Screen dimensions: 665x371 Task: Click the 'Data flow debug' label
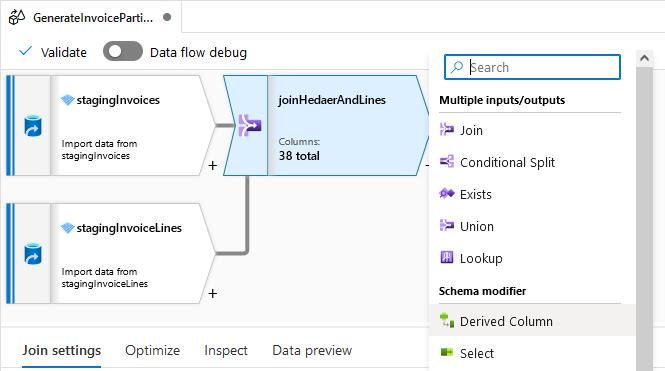click(198, 52)
